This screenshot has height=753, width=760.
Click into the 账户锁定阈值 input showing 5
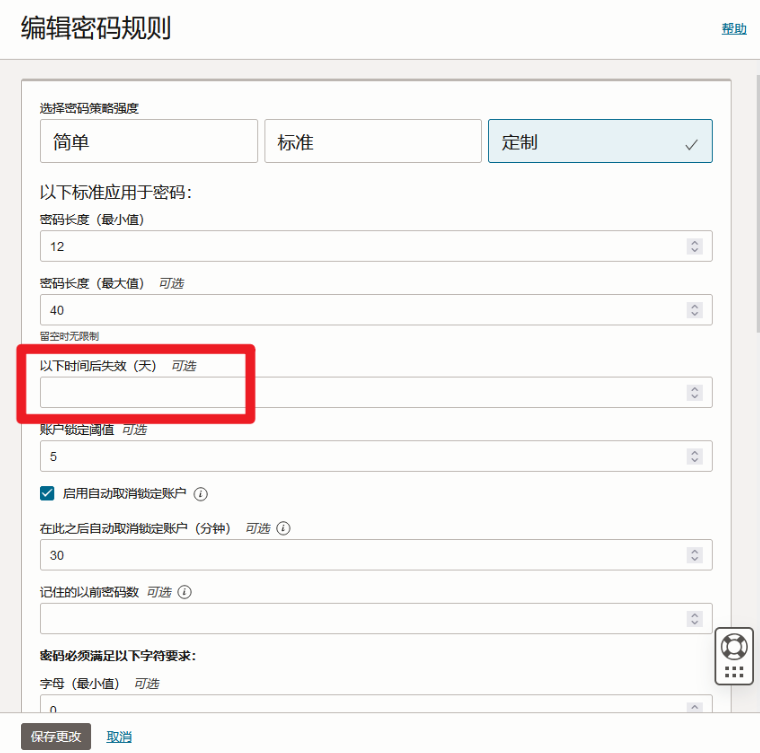click(x=360, y=456)
